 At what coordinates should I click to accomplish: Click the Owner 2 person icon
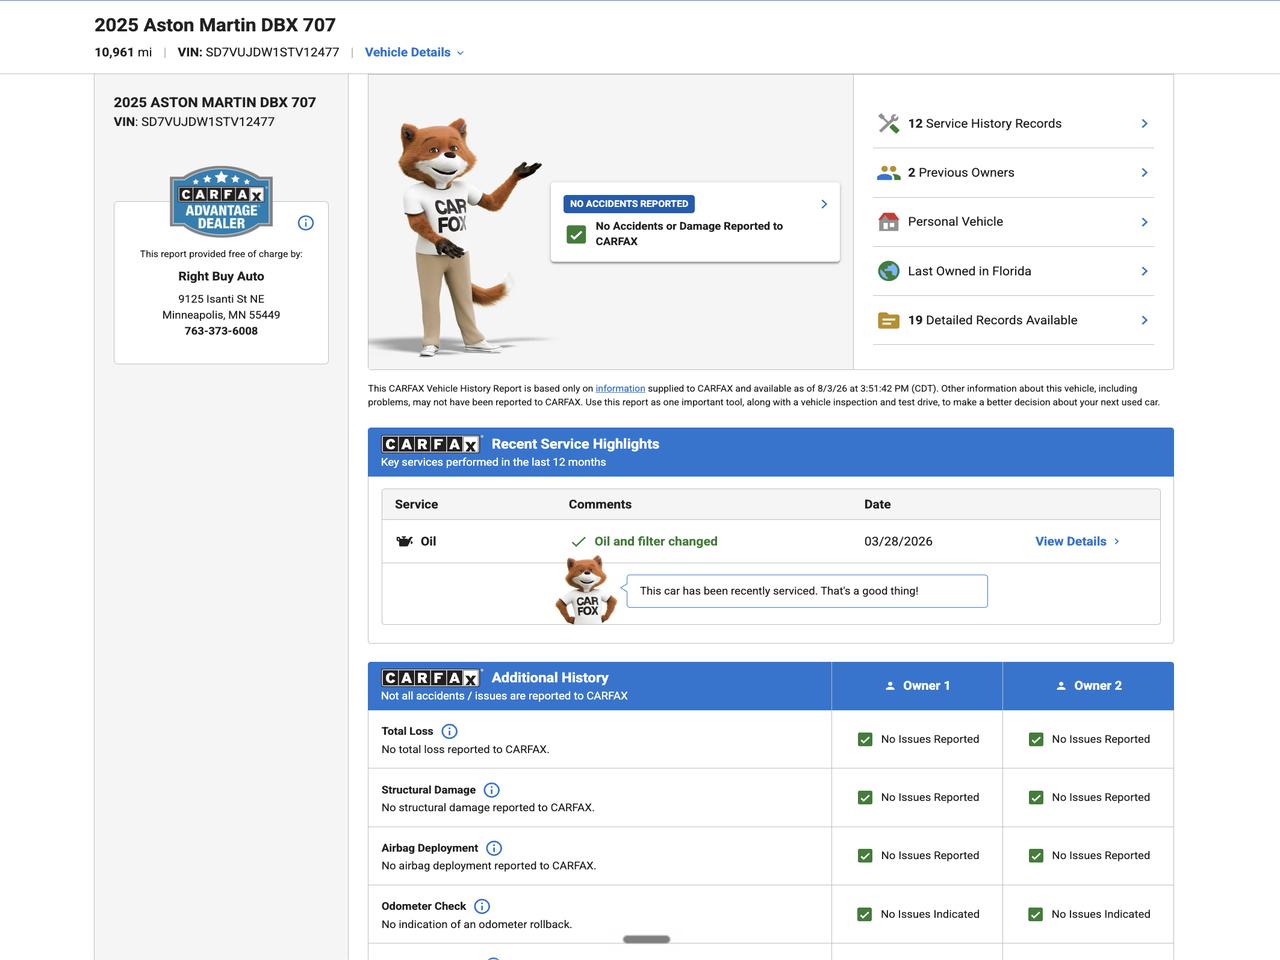pyautogui.click(x=1061, y=686)
